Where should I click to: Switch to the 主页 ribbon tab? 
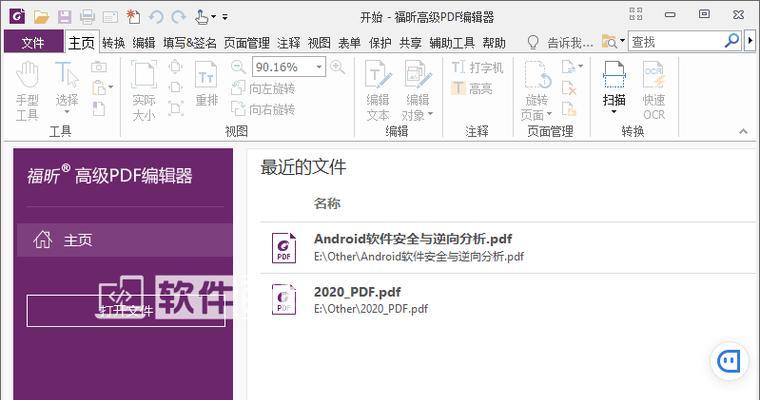81,43
